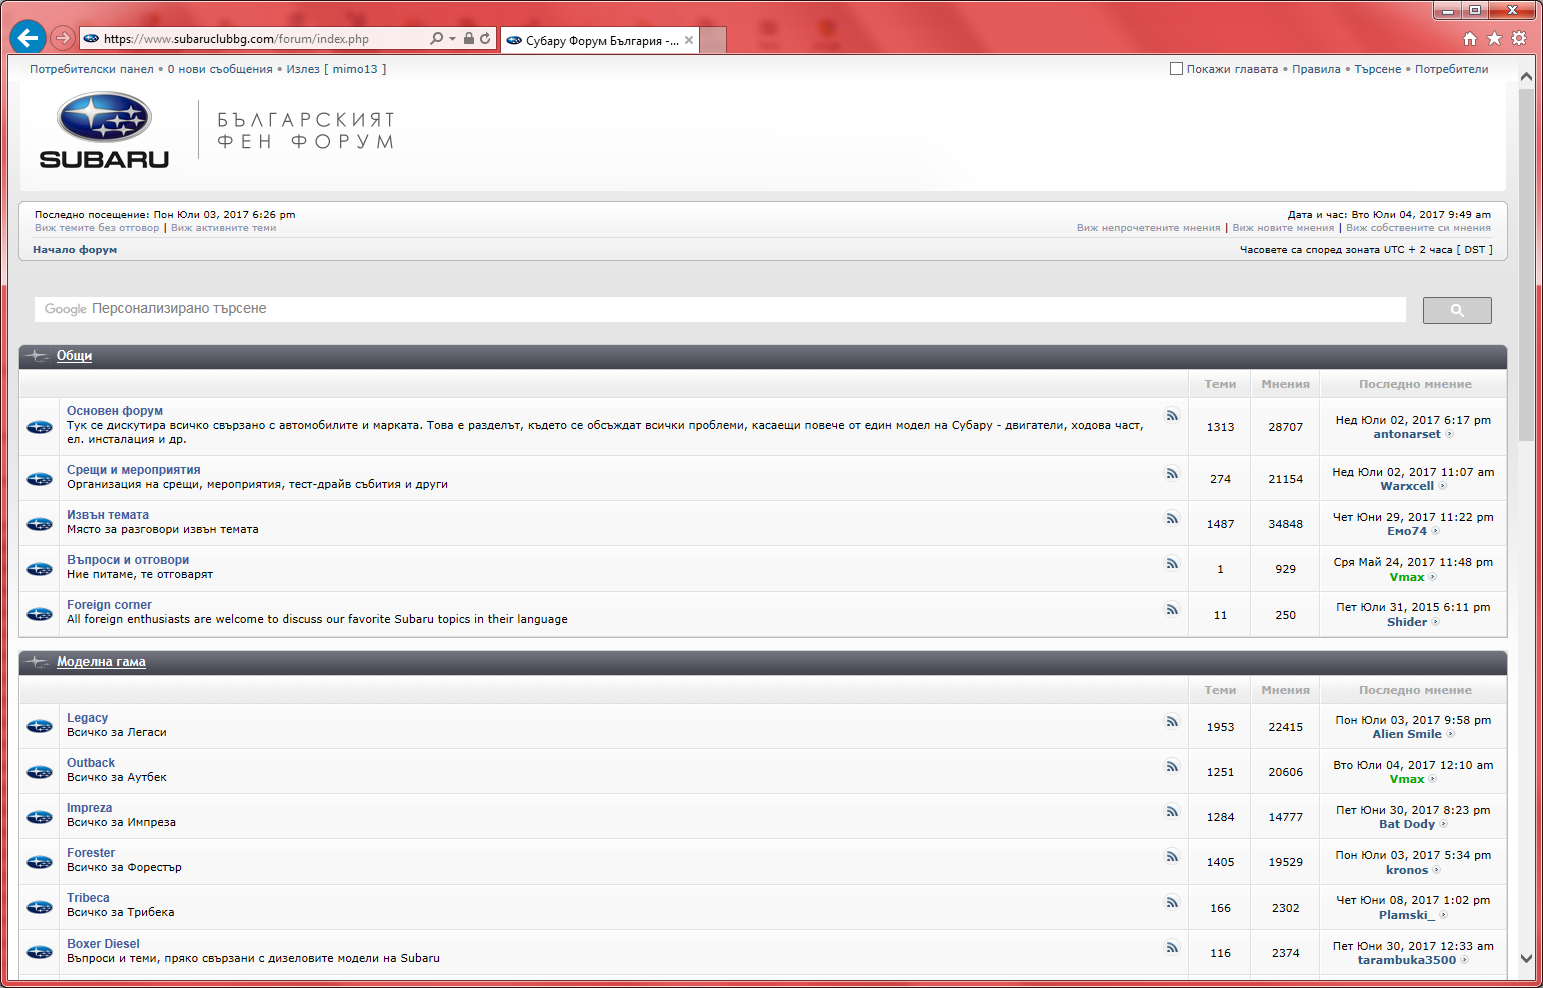Open the Tribeca forum
The width and height of the screenshot is (1543, 988).
click(x=88, y=898)
